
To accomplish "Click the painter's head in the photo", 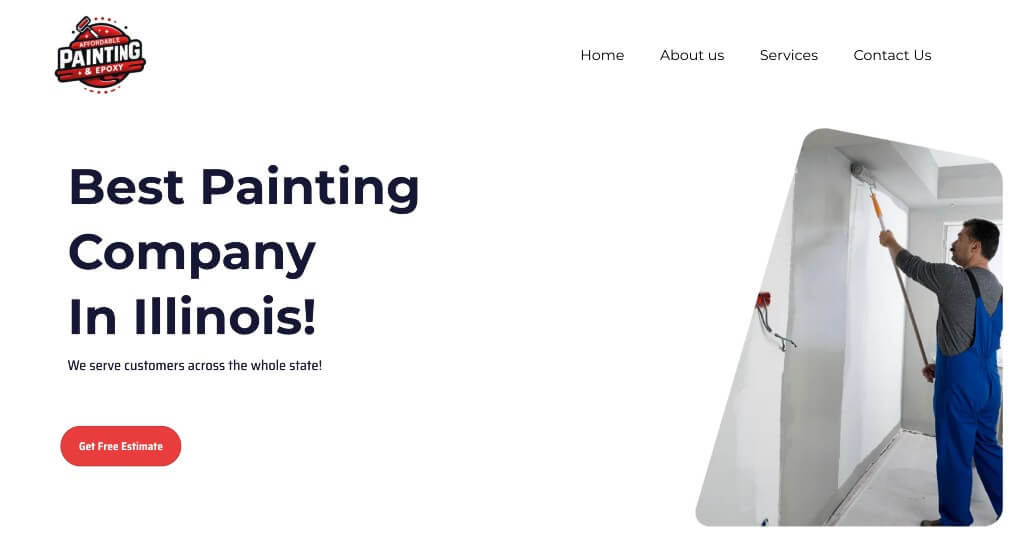I will 974,240.
